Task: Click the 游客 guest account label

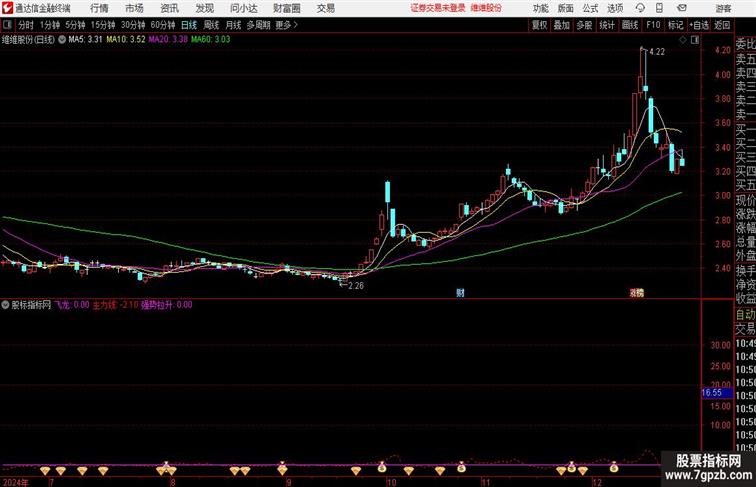Action: click(723, 8)
